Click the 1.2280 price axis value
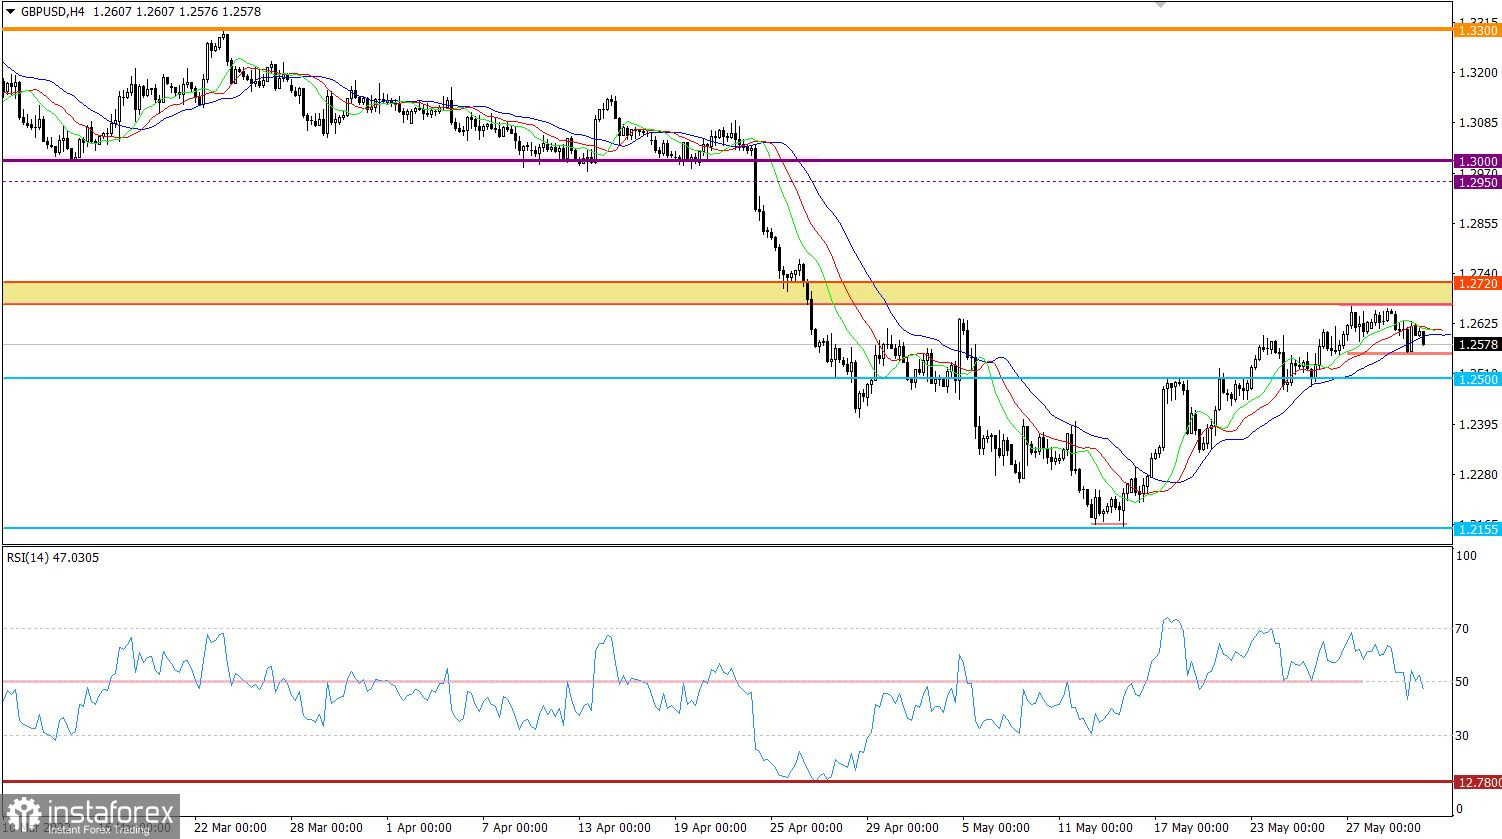 pyautogui.click(x=1478, y=475)
